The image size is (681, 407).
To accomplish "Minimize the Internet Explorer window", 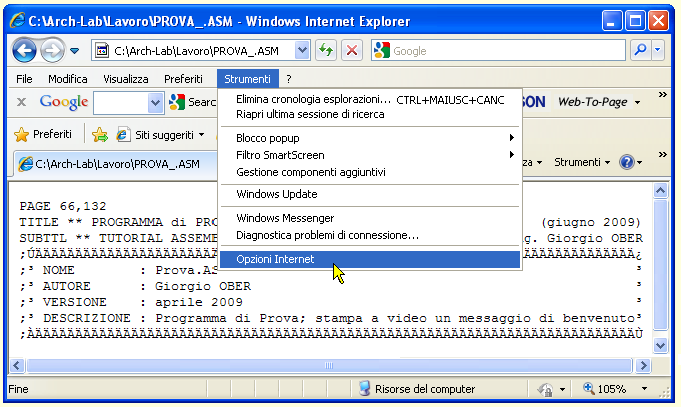I will click(x=611, y=20).
